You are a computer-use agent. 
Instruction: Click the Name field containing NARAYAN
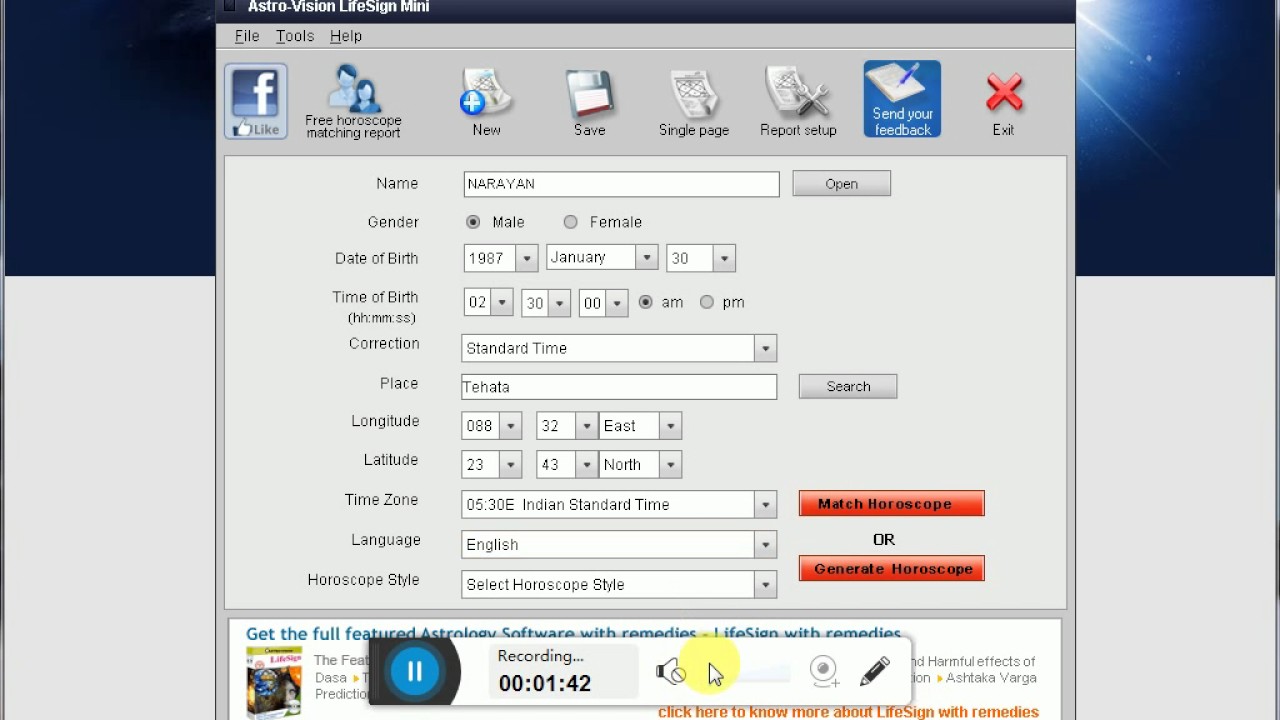(621, 184)
